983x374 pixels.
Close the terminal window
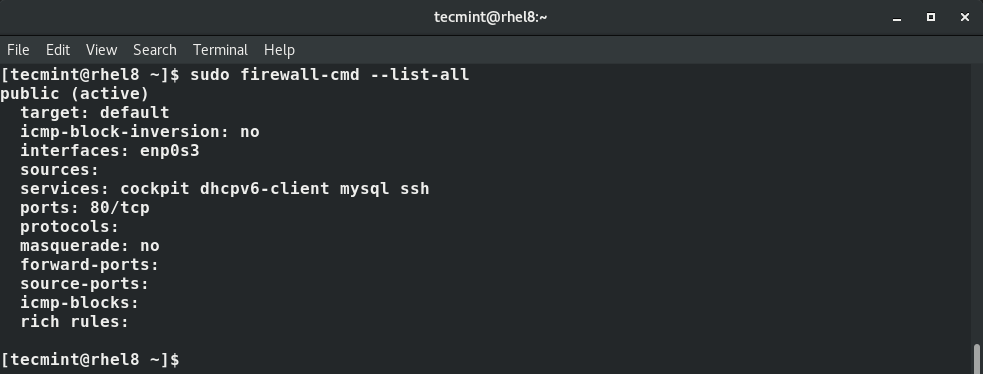pos(965,18)
